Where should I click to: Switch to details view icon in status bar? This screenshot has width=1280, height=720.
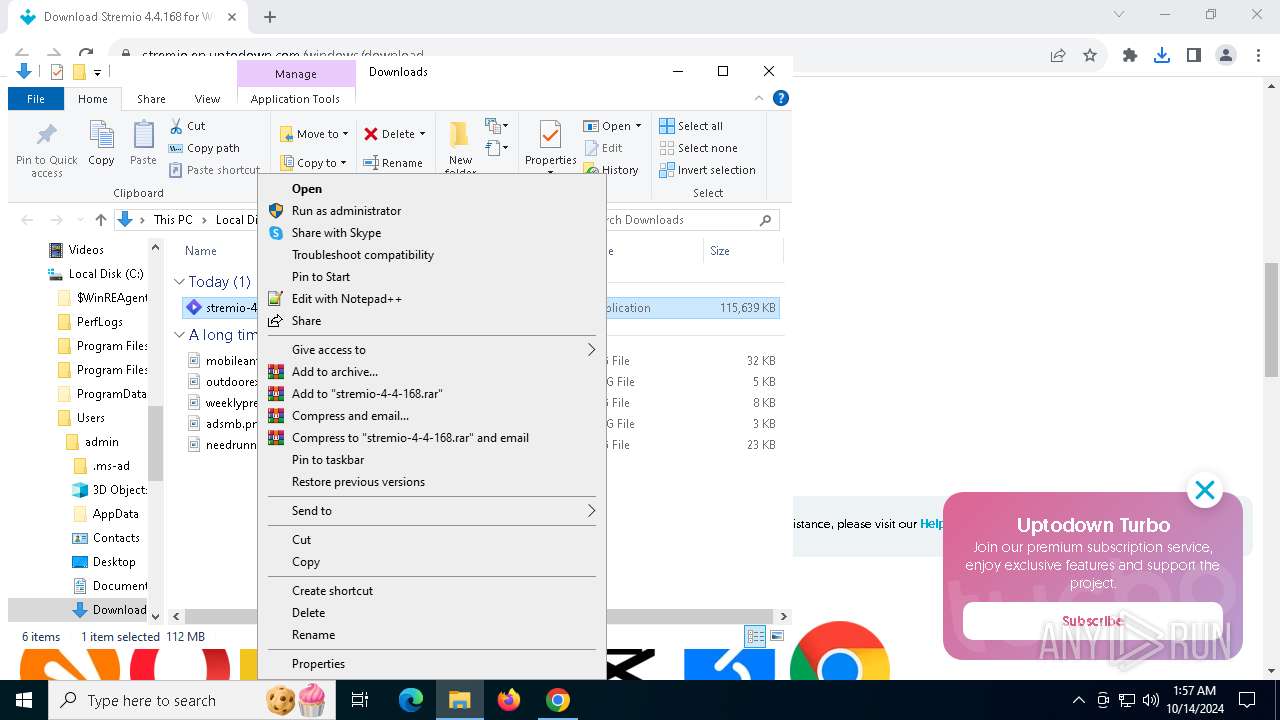756,637
